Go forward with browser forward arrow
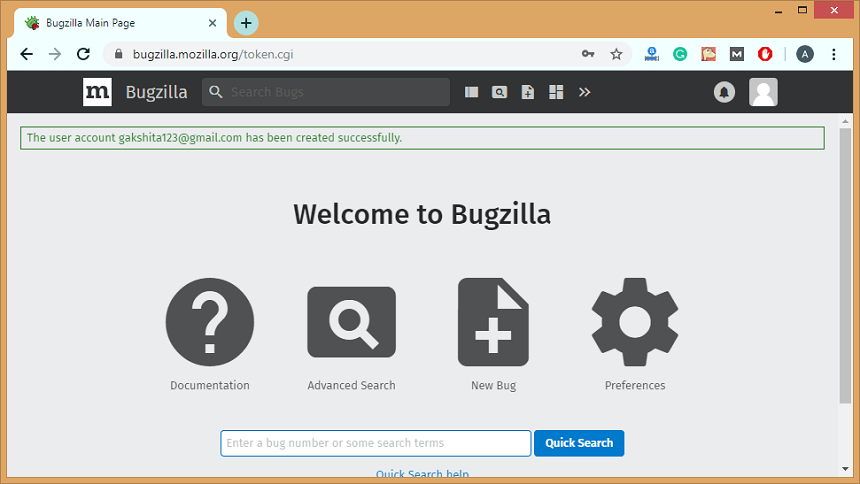 [55, 54]
